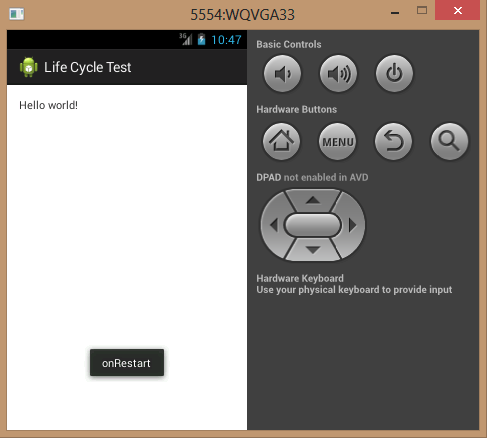487x438 pixels.
Task: Open the MENU hardware button
Action: coord(338,142)
